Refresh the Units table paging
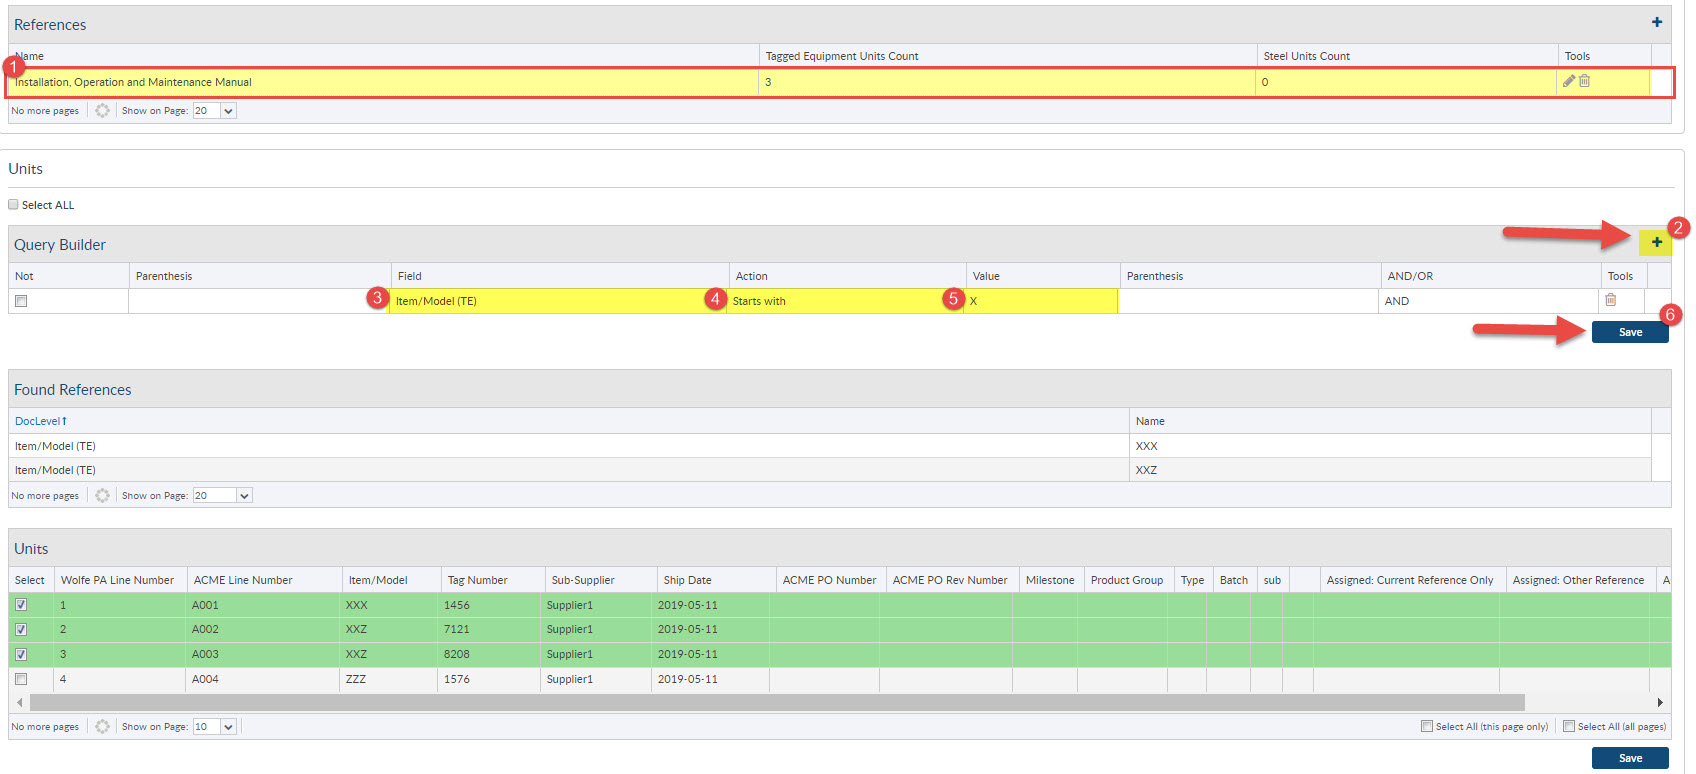 (x=102, y=726)
